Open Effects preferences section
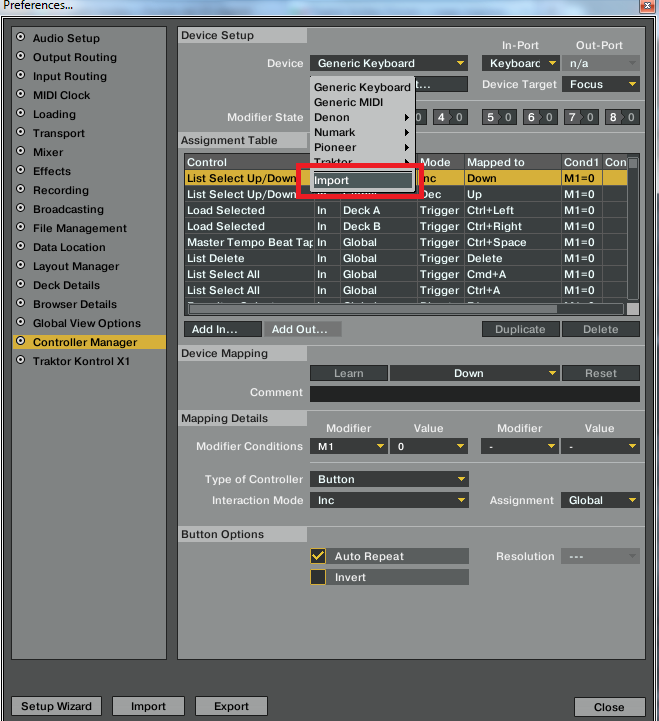Image resolution: width=659 pixels, height=721 pixels. click(x=52, y=171)
